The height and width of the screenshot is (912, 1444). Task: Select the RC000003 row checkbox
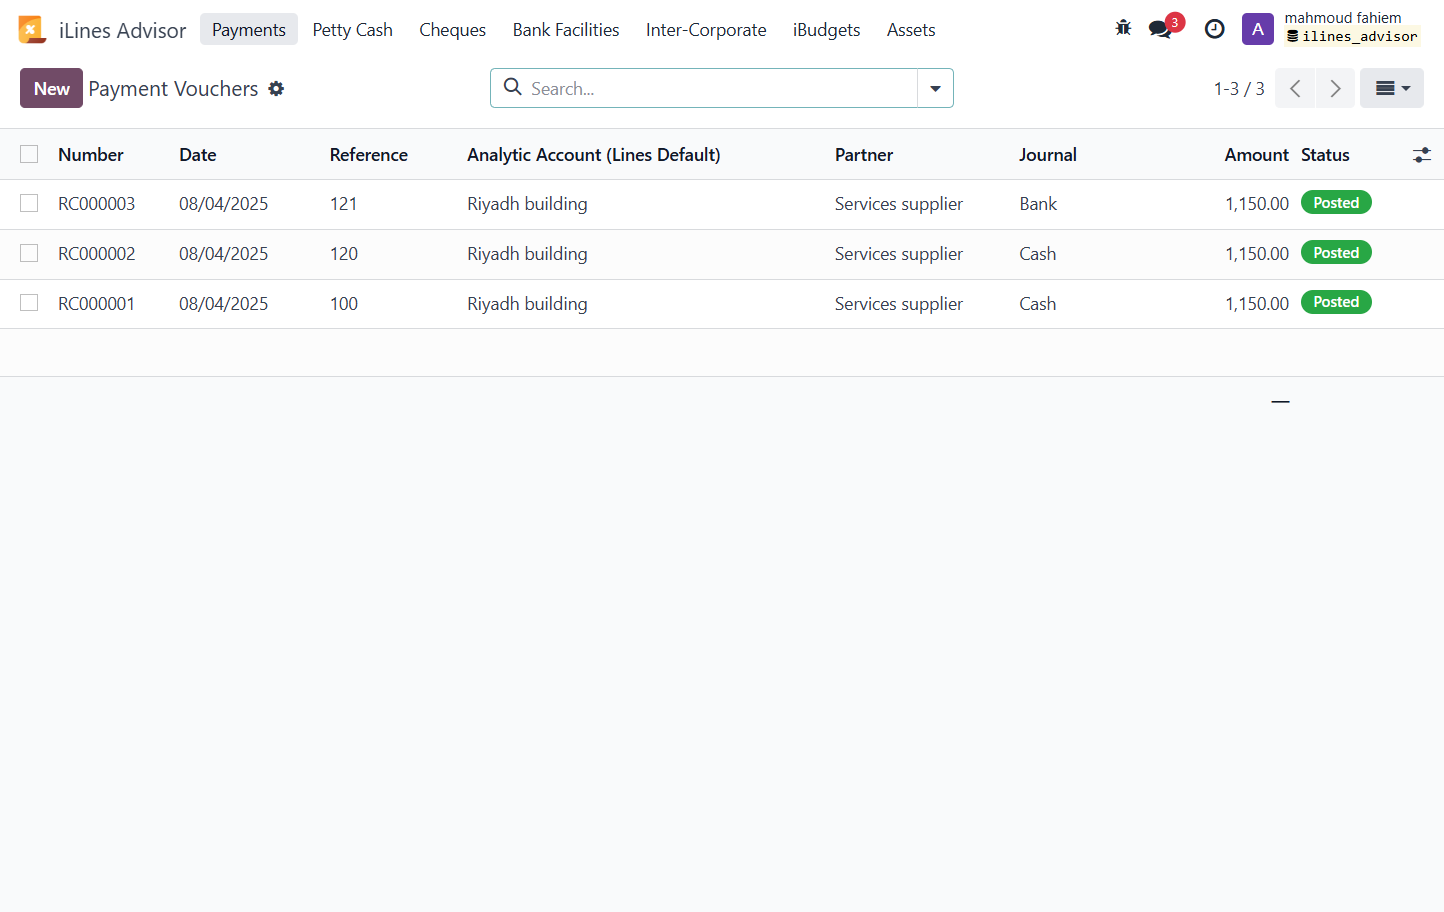point(29,203)
